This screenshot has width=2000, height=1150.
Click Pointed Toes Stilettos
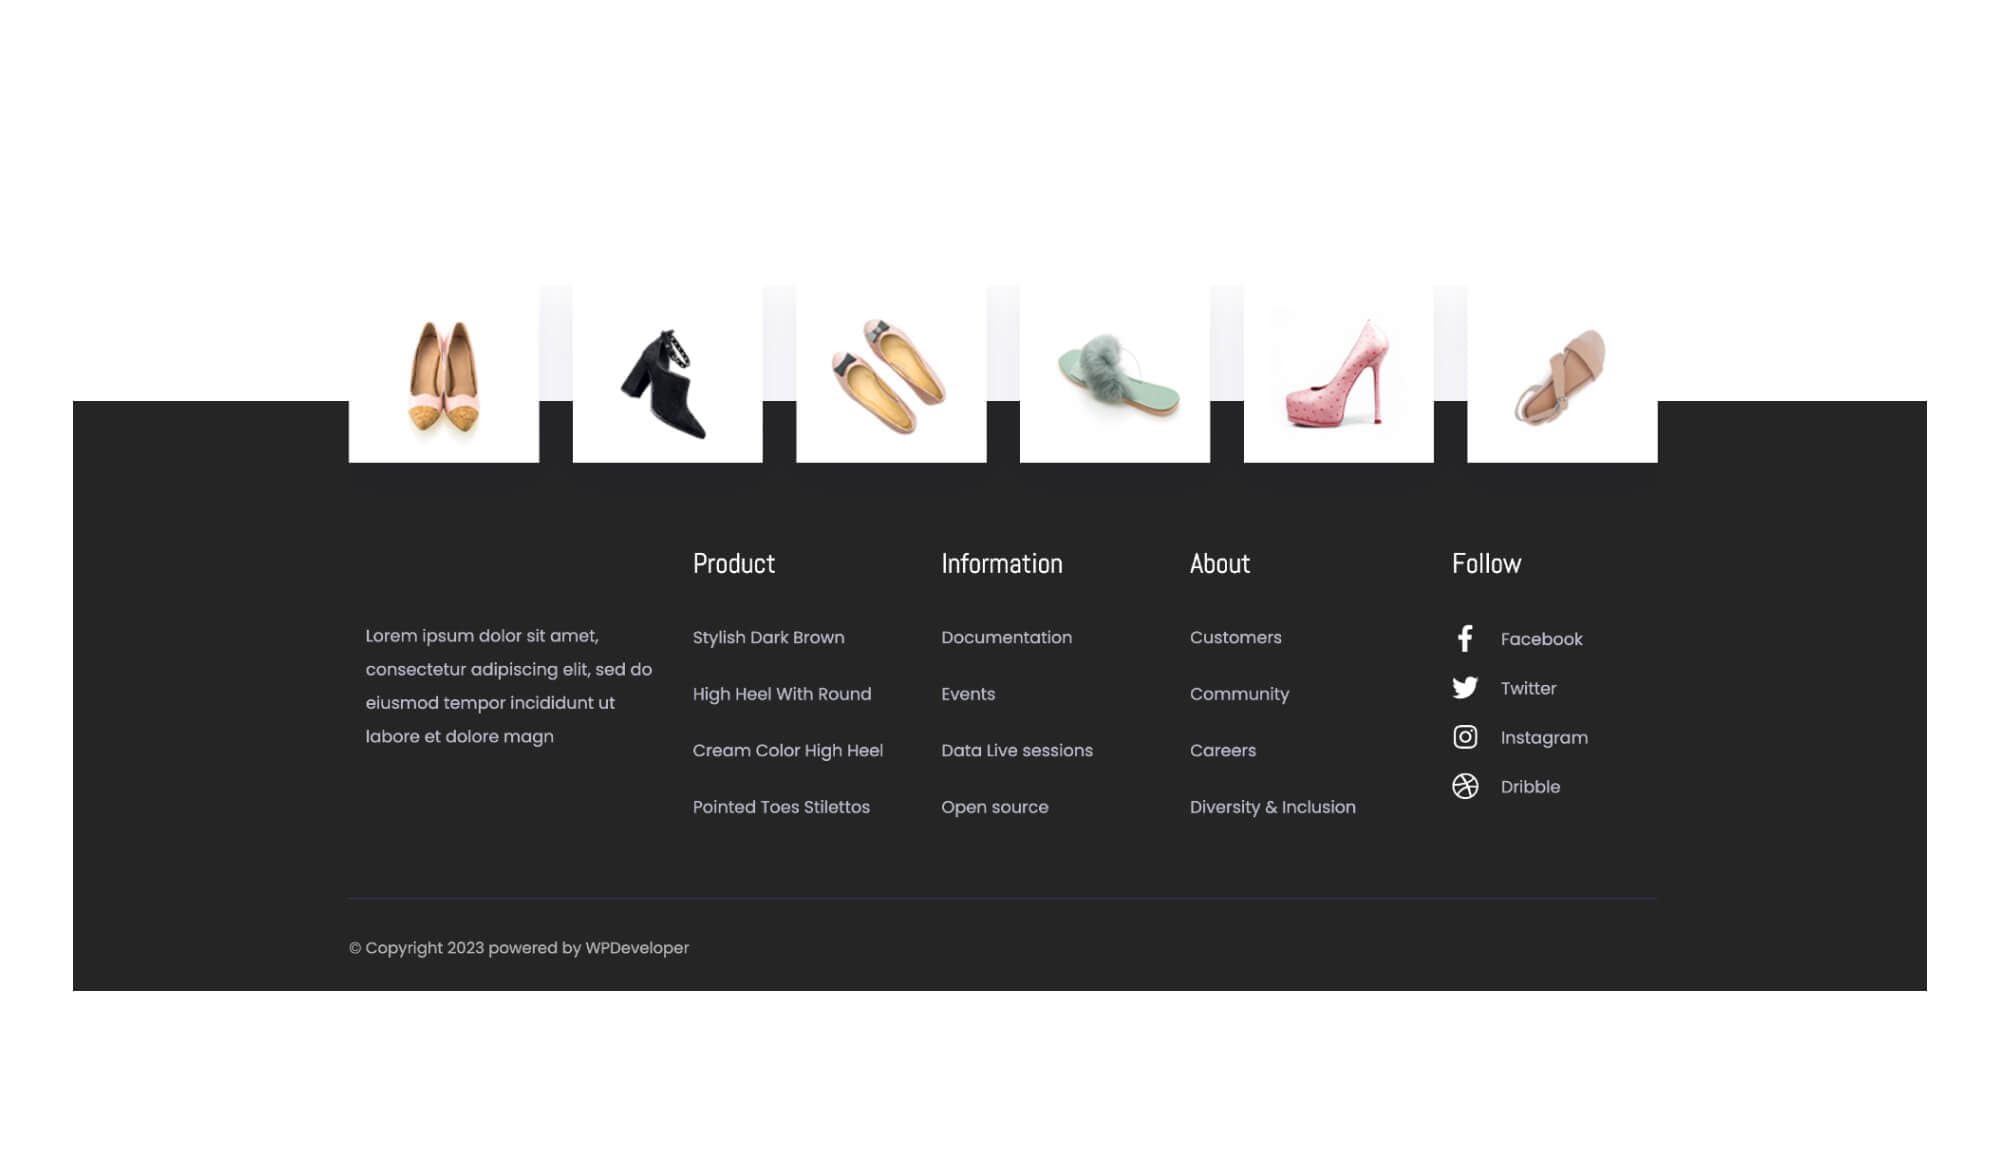click(x=781, y=806)
